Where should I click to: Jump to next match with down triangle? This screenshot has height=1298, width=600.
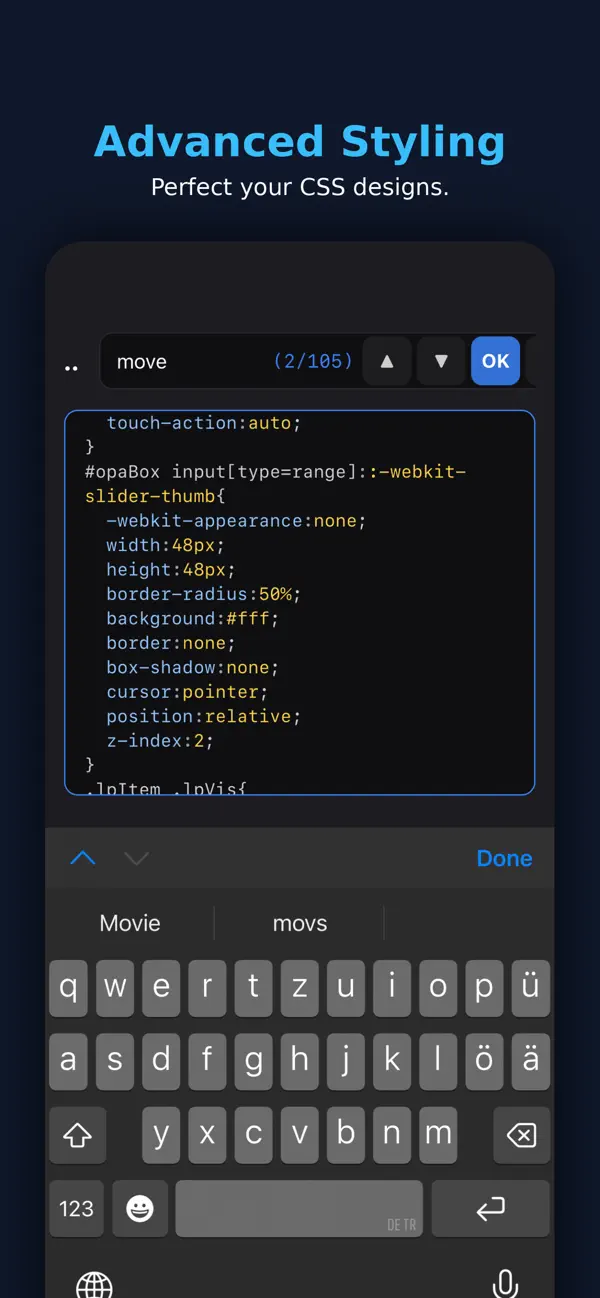click(441, 361)
